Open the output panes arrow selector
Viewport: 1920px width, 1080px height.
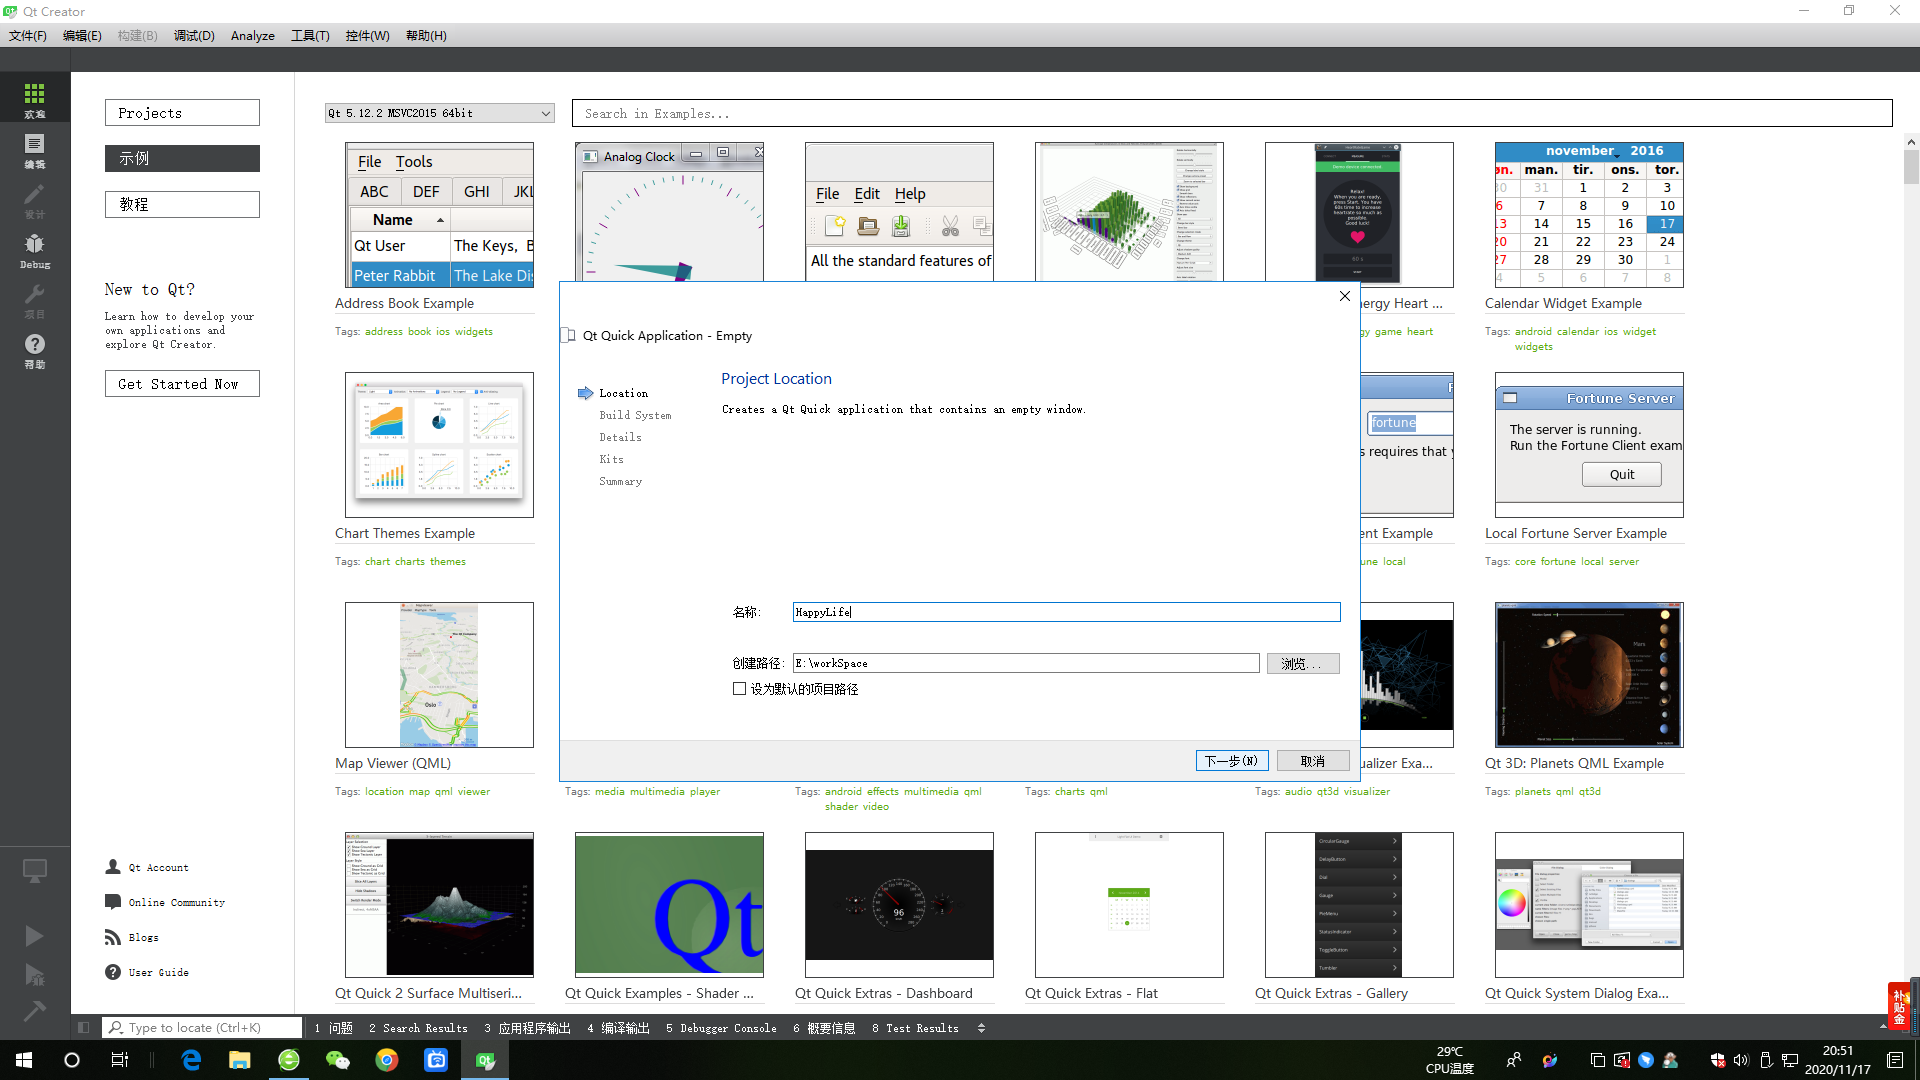(981, 1028)
